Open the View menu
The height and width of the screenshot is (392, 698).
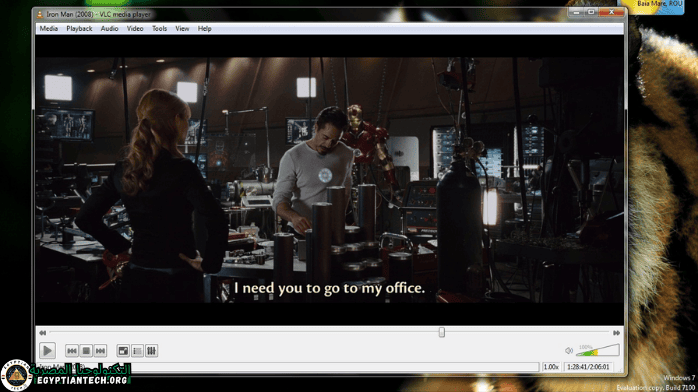pyautogui.click(x=182, y=28)
